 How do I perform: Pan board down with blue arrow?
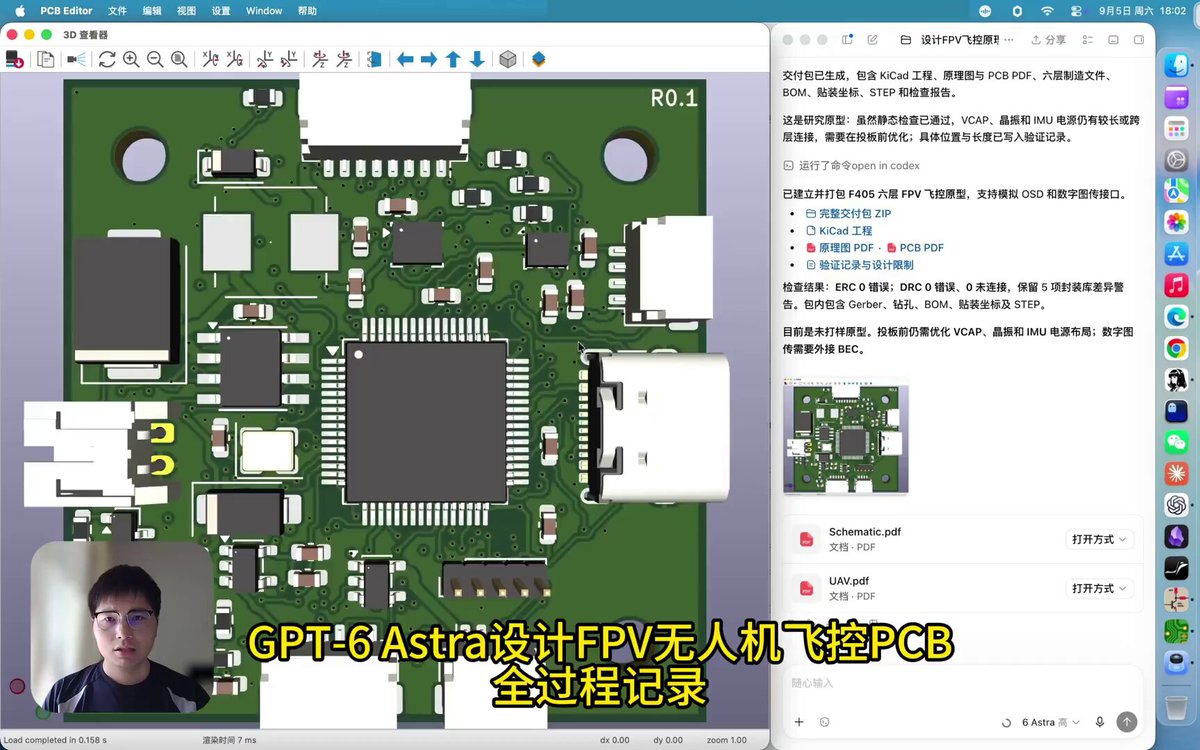[x=477, y=59]
